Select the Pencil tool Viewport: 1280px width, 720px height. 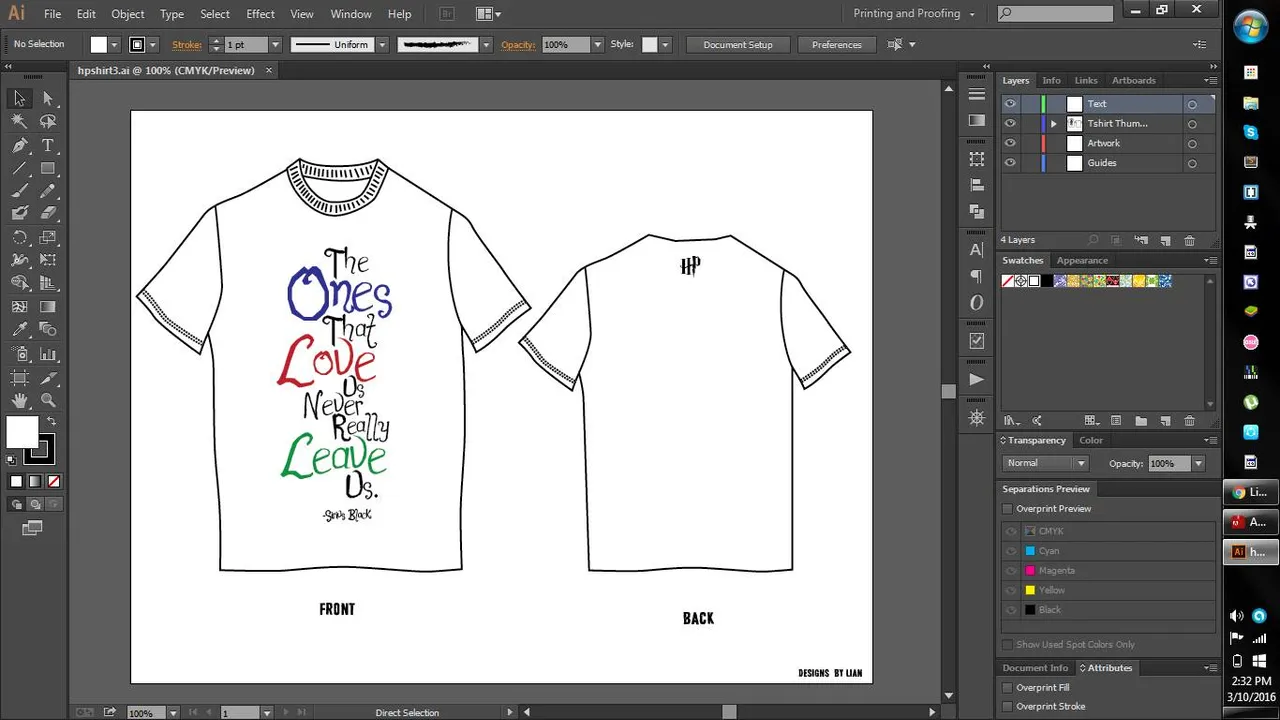click(47, 191)
